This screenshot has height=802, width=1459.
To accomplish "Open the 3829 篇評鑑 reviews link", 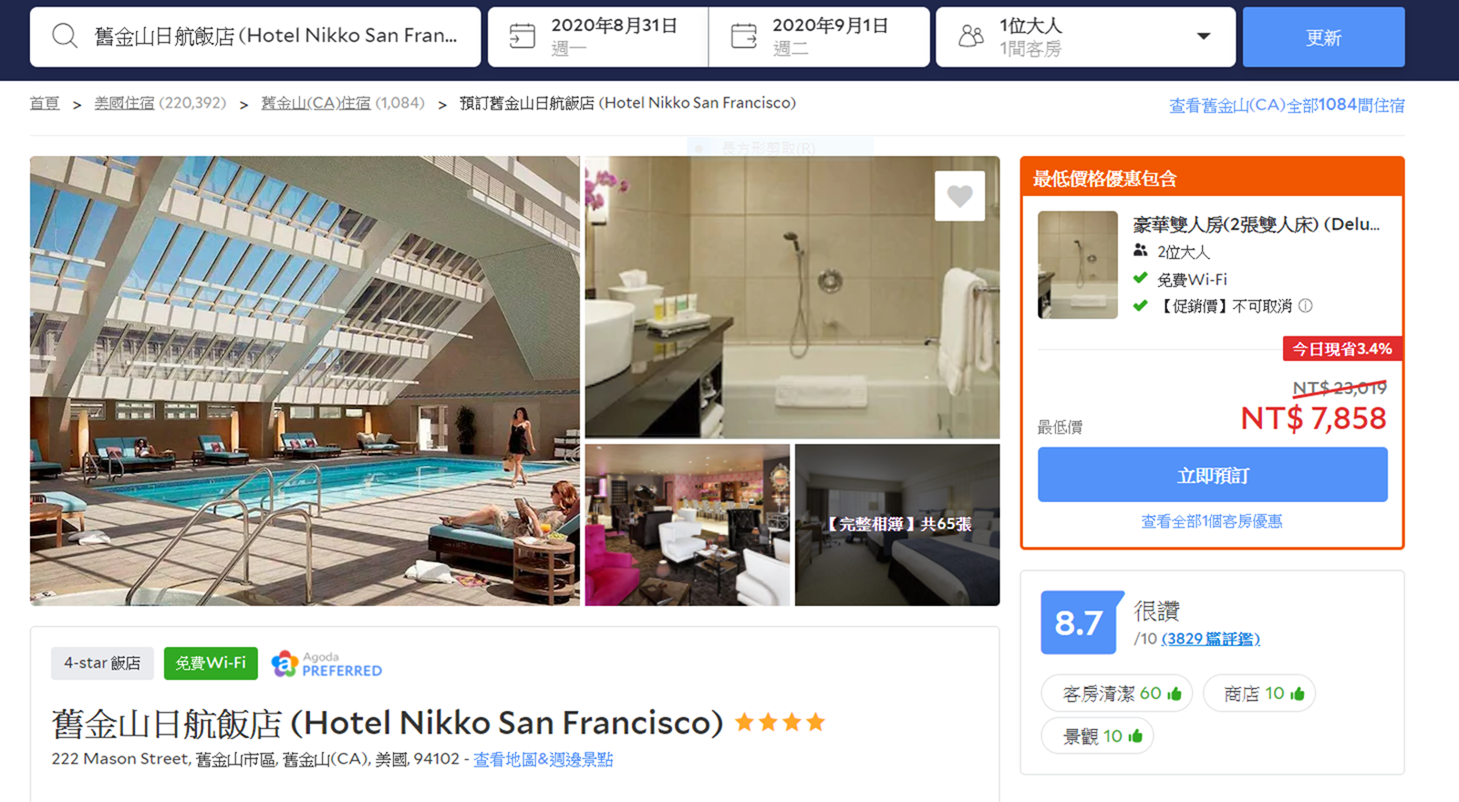I will pos(1210,639).
